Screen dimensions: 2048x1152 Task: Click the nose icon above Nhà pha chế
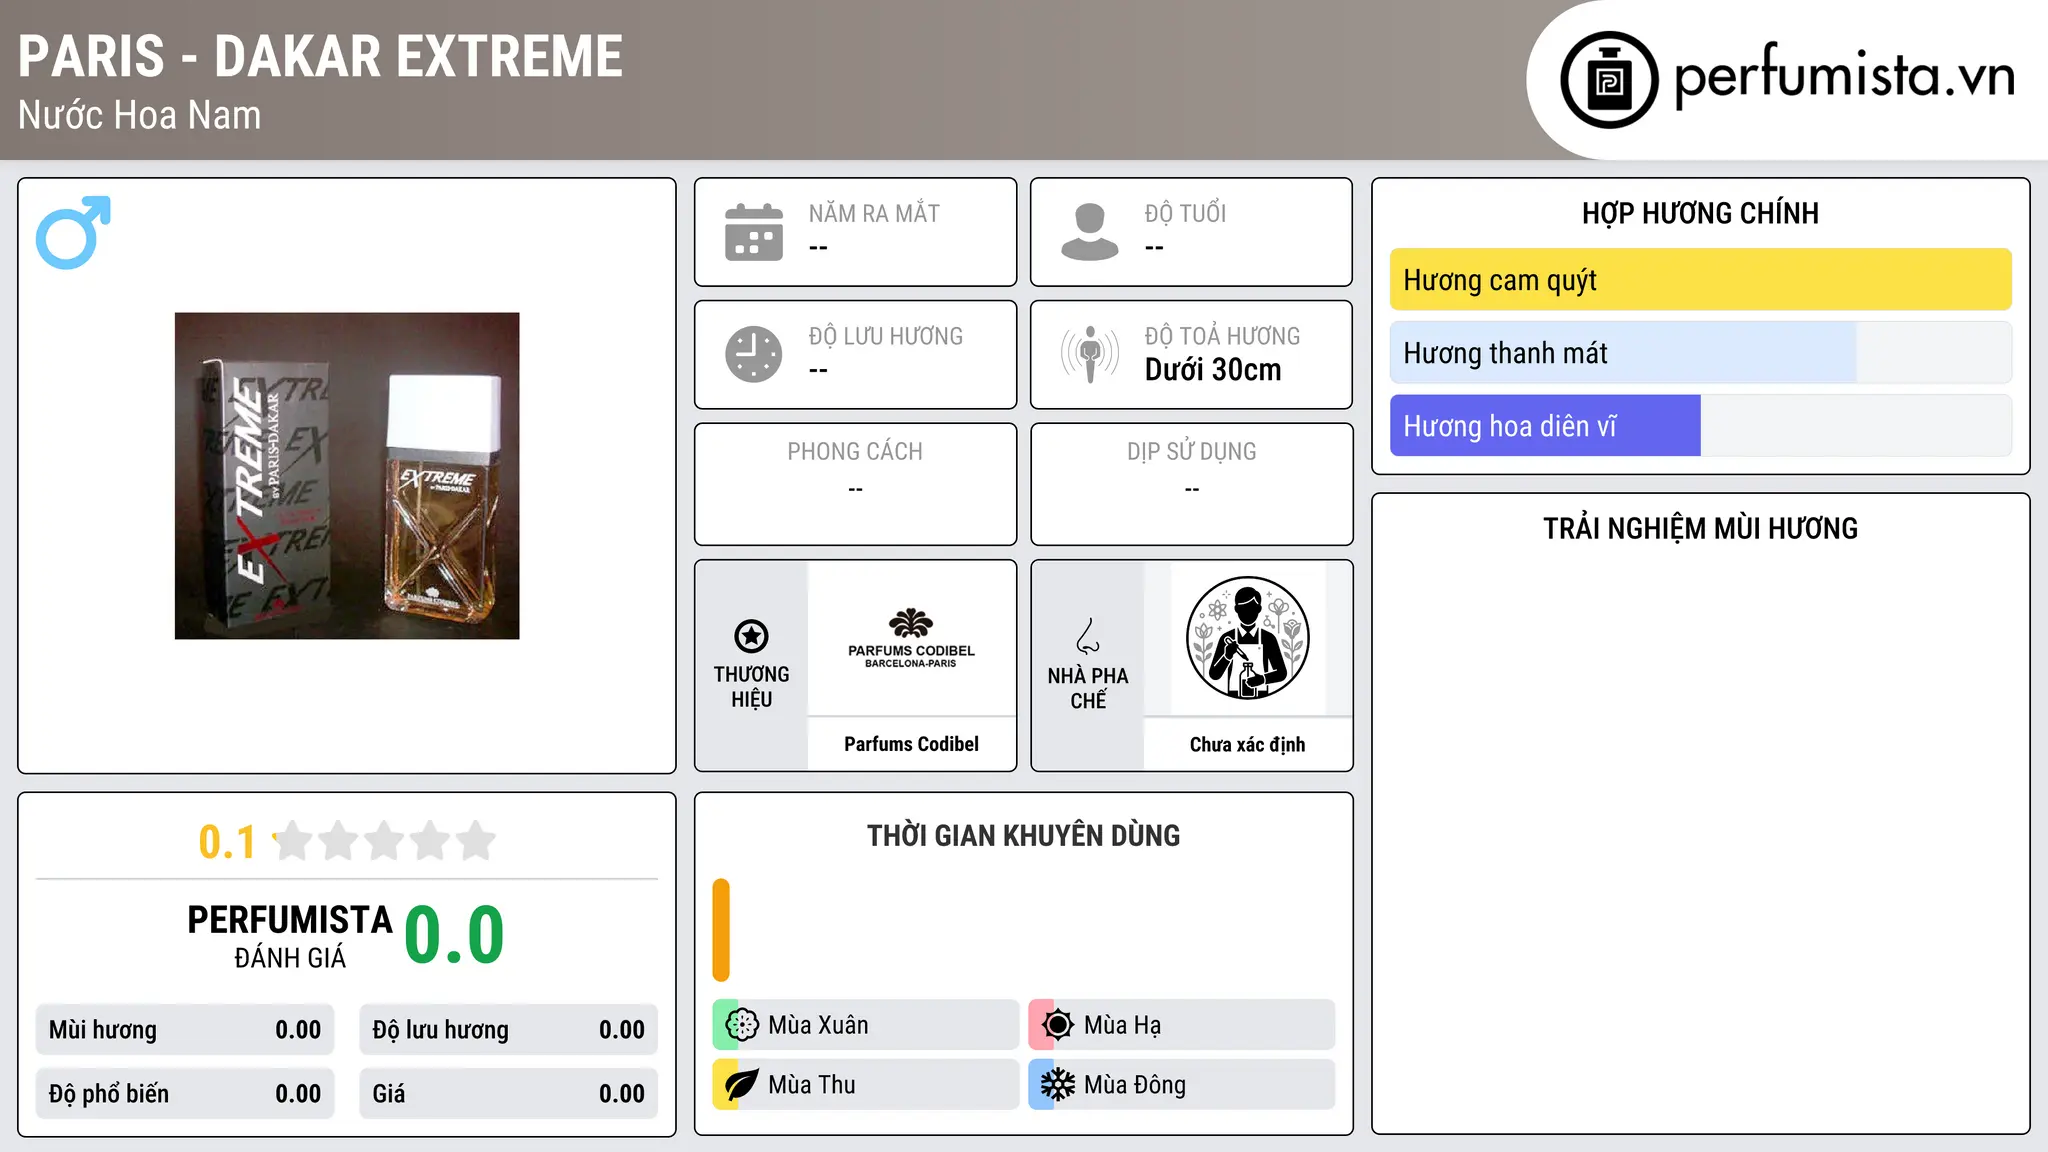point(1088,636)
